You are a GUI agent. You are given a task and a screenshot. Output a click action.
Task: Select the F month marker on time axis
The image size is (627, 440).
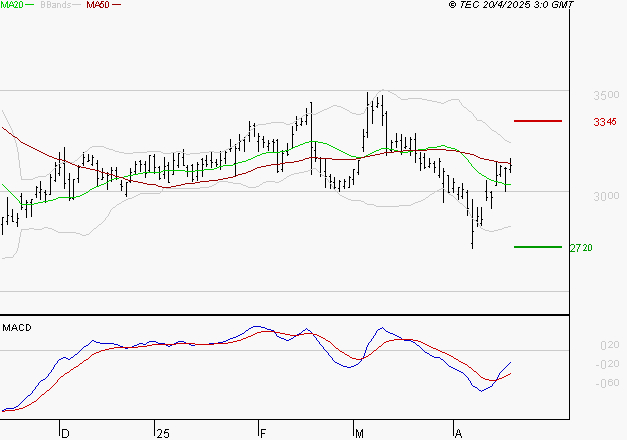tap(263, 433)
